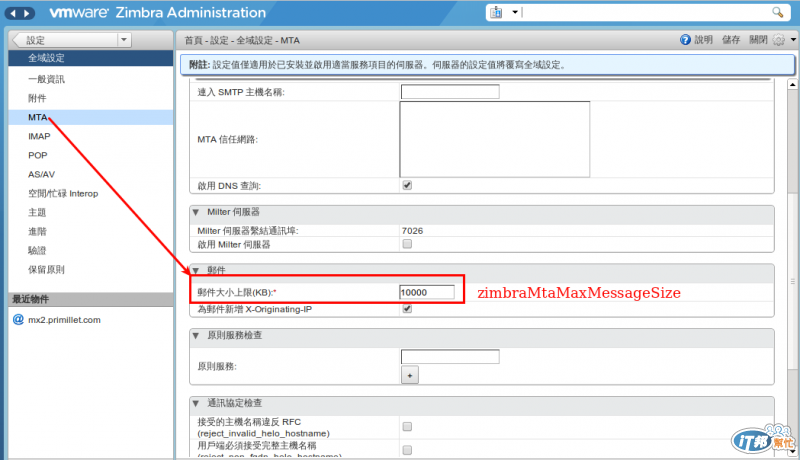Collapse the Milter 伺服器 section

click(x=195, y=212)
